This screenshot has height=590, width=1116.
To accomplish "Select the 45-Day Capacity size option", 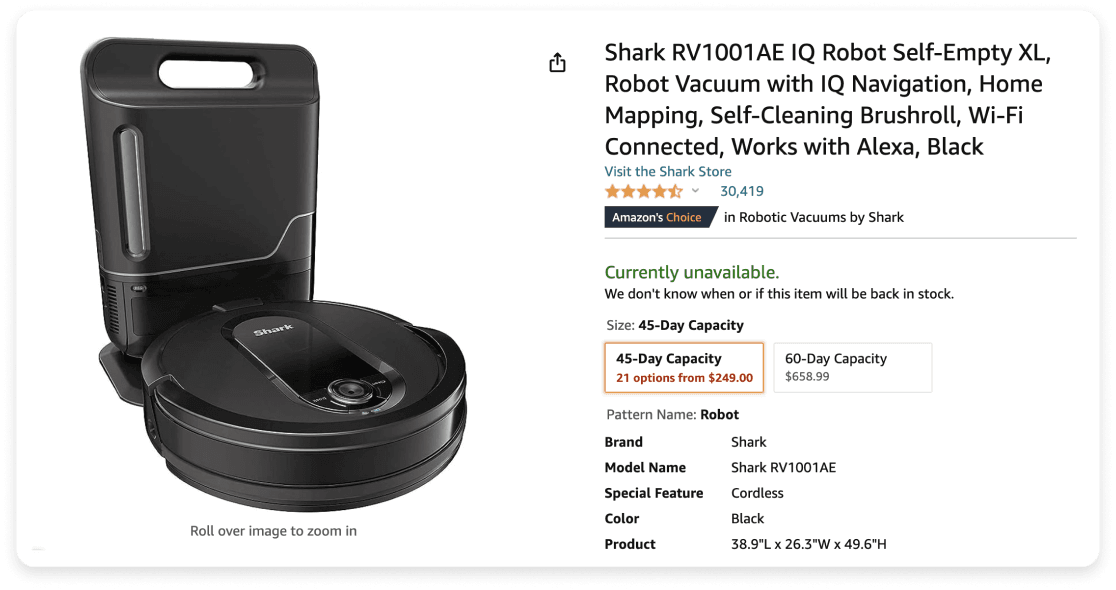I will pos(684,367).
